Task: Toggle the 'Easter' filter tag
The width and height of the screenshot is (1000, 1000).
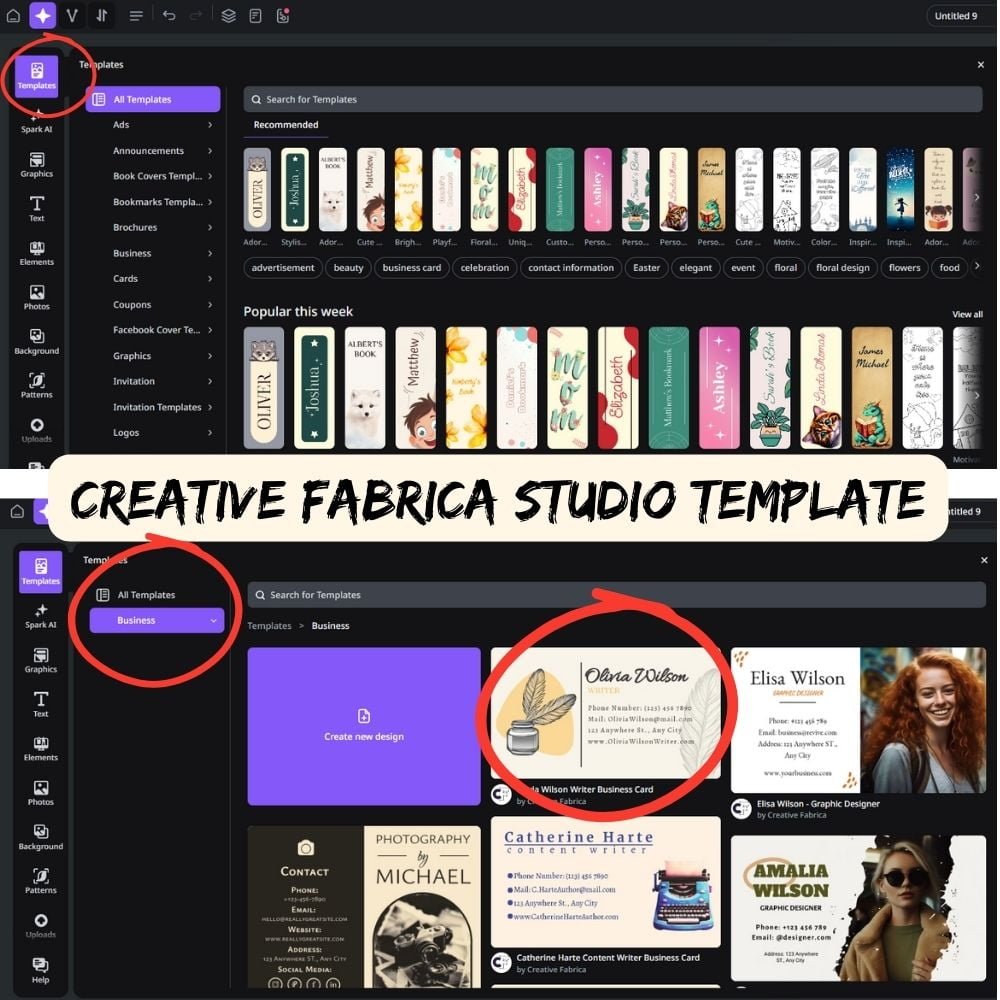Action: [646, 267]
